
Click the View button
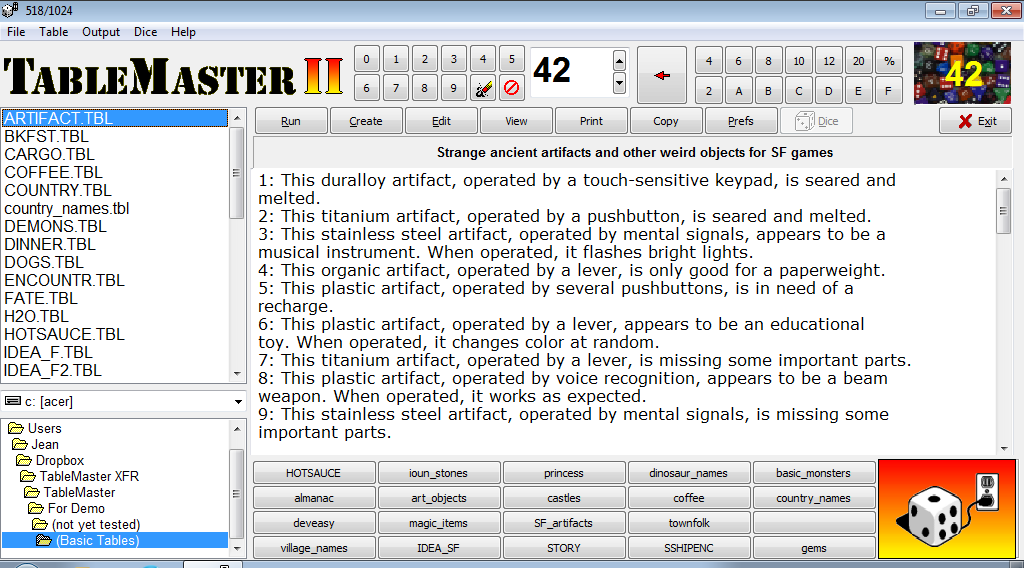[x=516, y=121]
